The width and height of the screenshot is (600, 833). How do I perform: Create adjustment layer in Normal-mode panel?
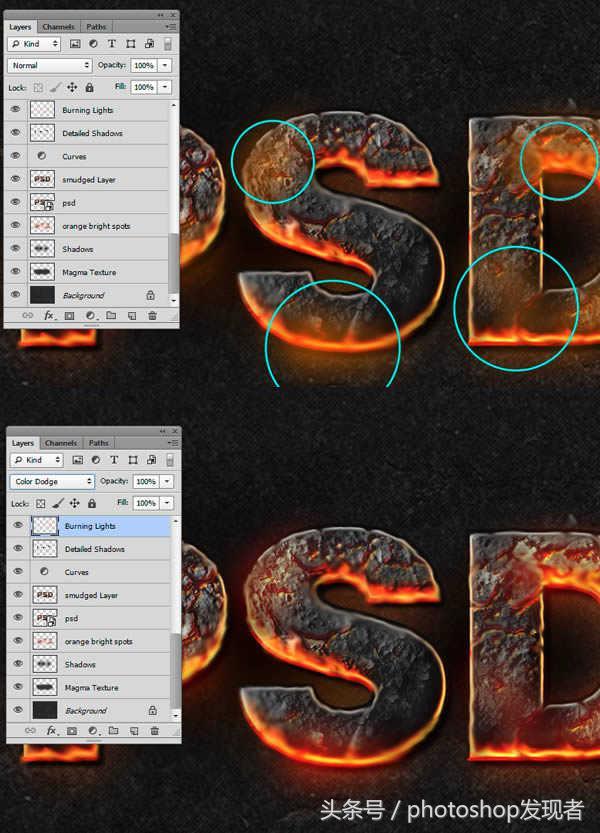[90, 316]
